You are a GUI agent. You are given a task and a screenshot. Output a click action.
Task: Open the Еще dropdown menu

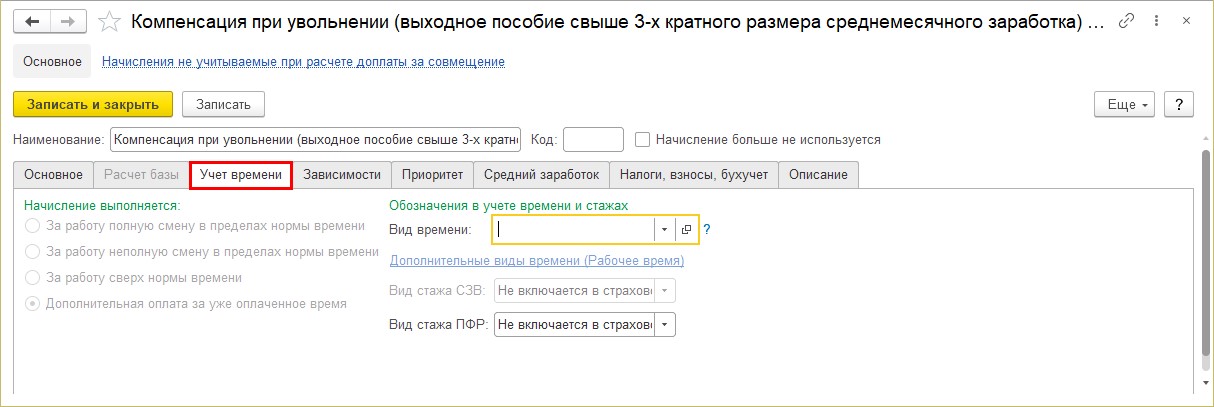tap(1126, 104)
